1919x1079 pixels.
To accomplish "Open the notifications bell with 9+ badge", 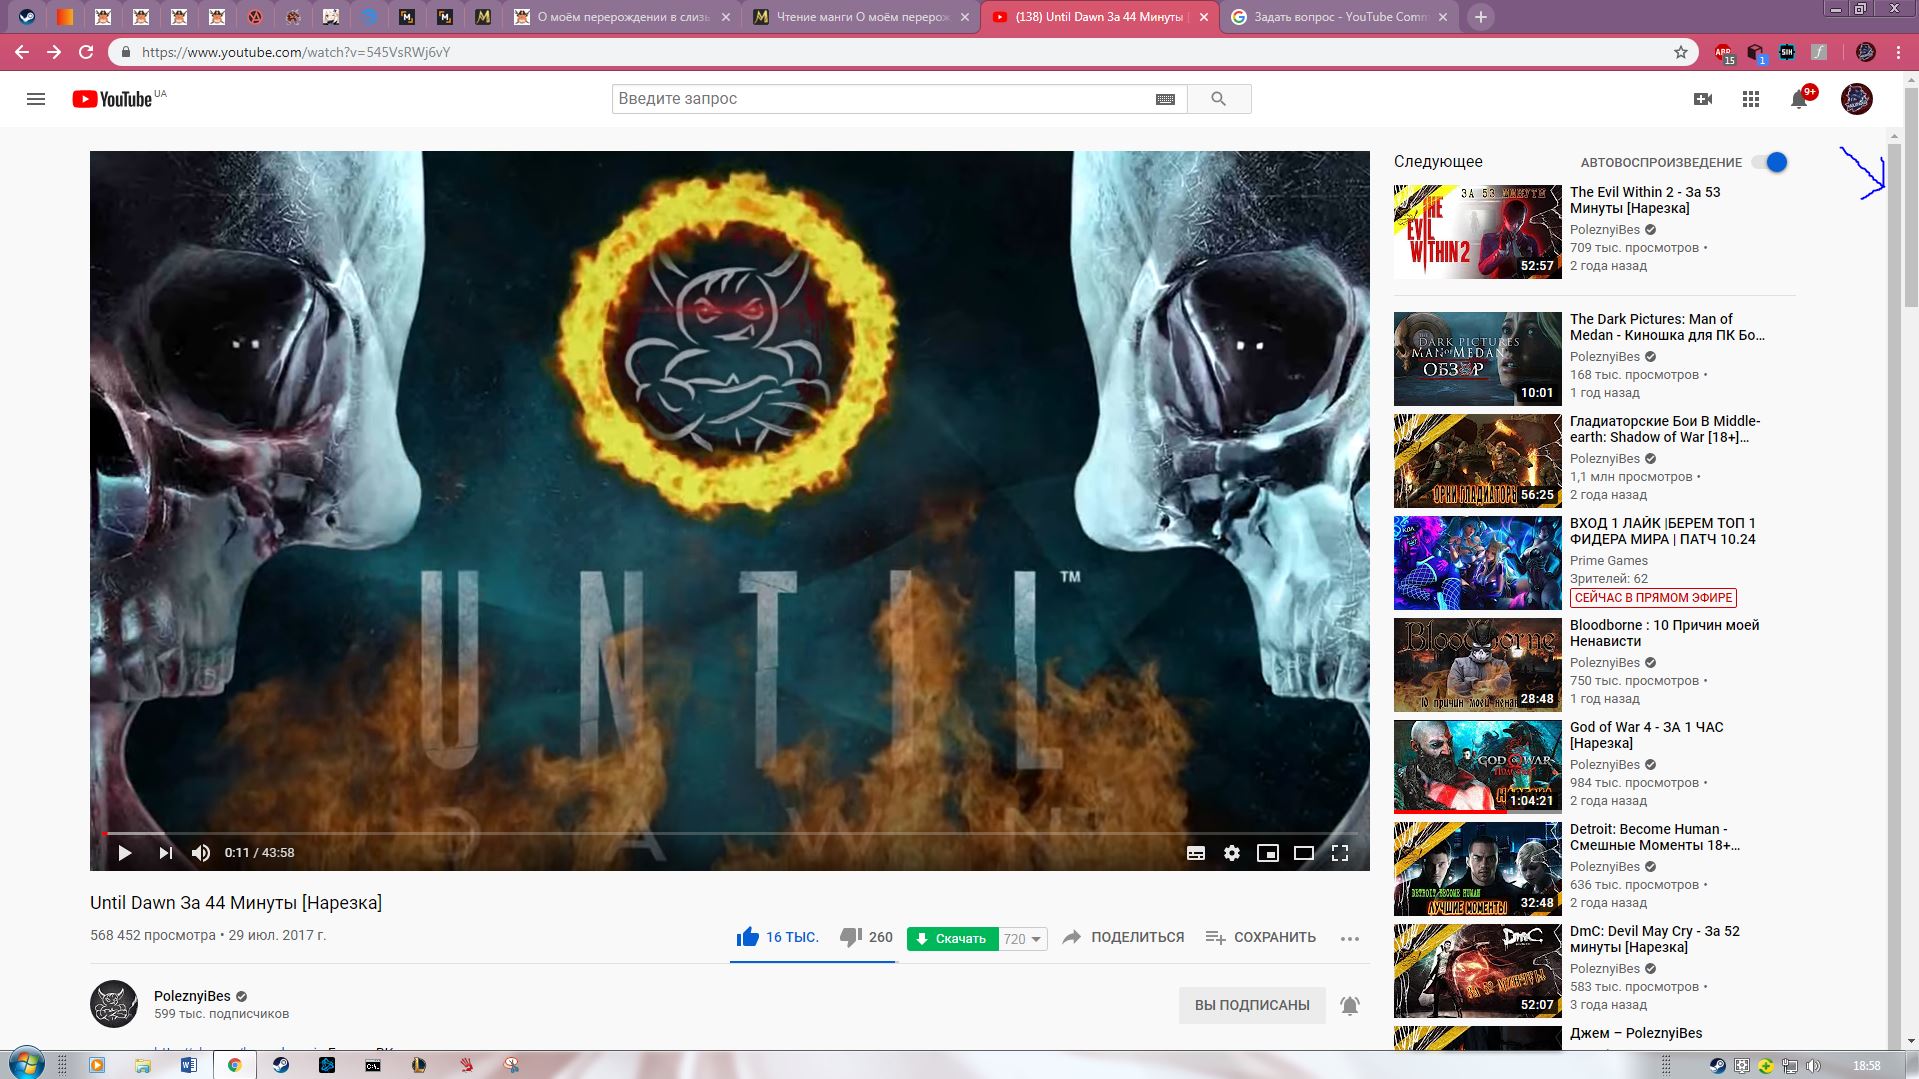I will point(1800,98).
